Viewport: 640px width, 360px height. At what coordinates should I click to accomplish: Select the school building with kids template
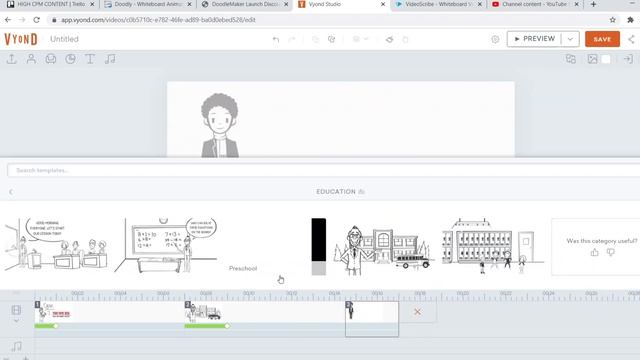pos(492,246)
